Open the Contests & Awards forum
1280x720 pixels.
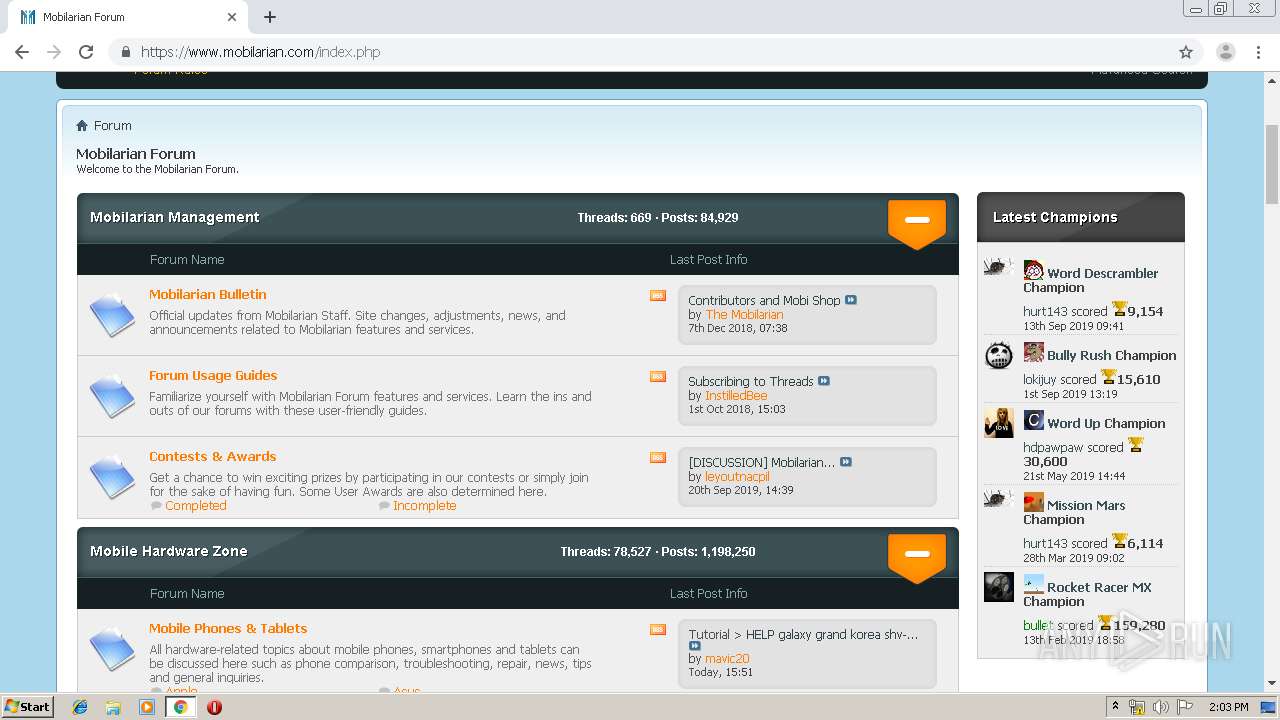(212, 456)
